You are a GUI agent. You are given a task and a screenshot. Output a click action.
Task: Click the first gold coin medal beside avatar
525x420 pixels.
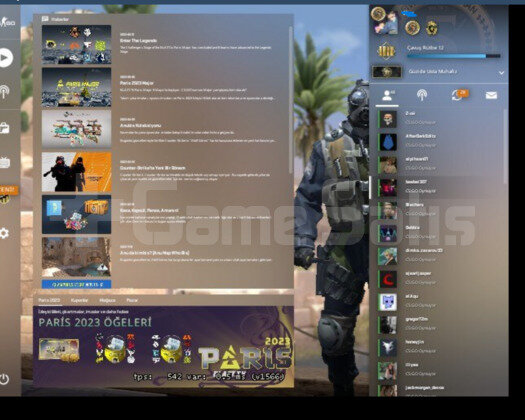(x=412, y=28)
